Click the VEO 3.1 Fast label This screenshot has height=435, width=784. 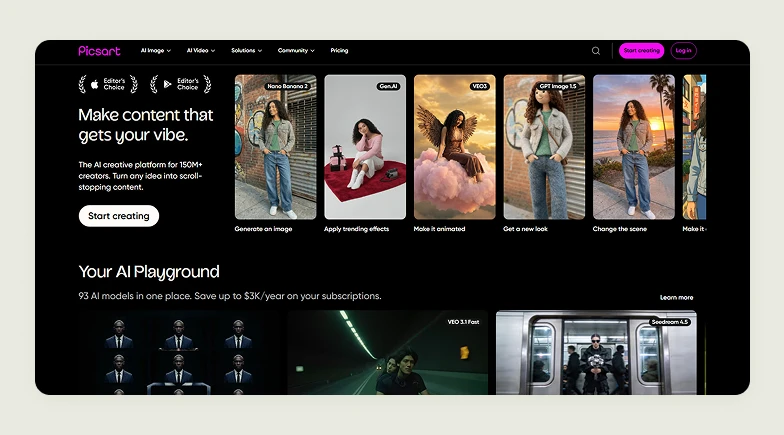point(463,322)
